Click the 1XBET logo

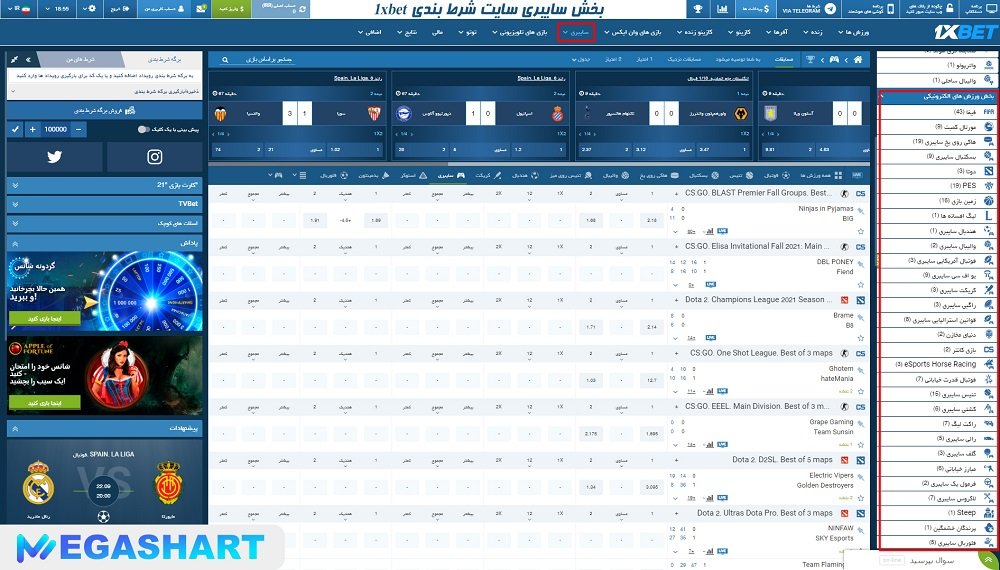[966, 33]
